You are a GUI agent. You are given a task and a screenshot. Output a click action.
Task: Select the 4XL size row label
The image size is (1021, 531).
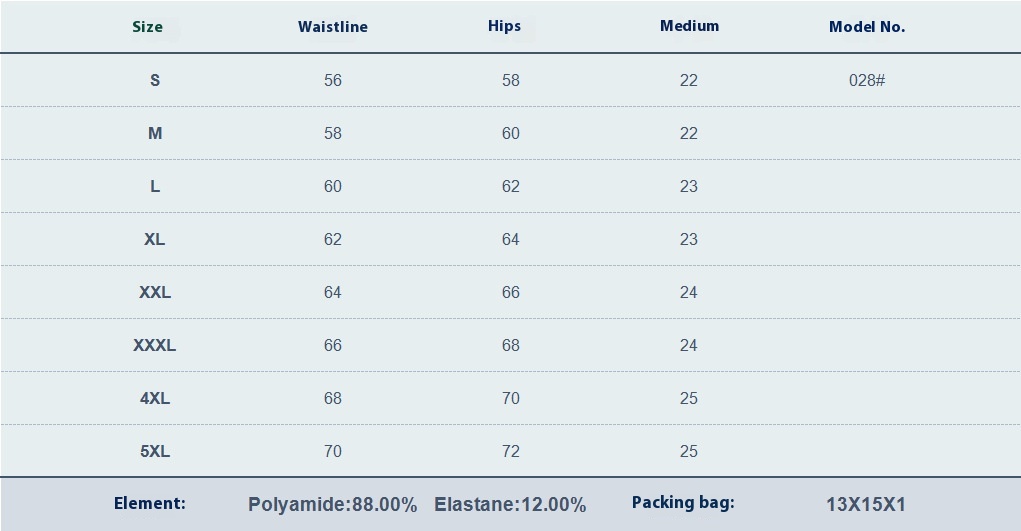[x=155, y=398]
